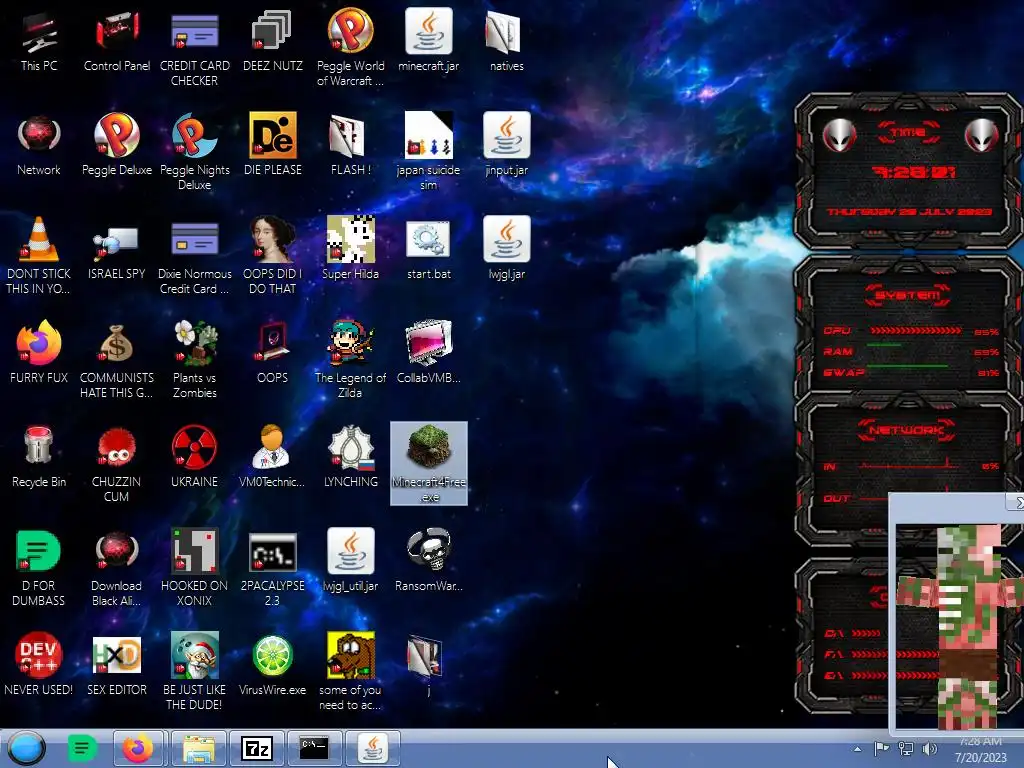Viewport: 1024px width, 768px height.
Task: Select the folder icon named j
Action: (424, 656)
